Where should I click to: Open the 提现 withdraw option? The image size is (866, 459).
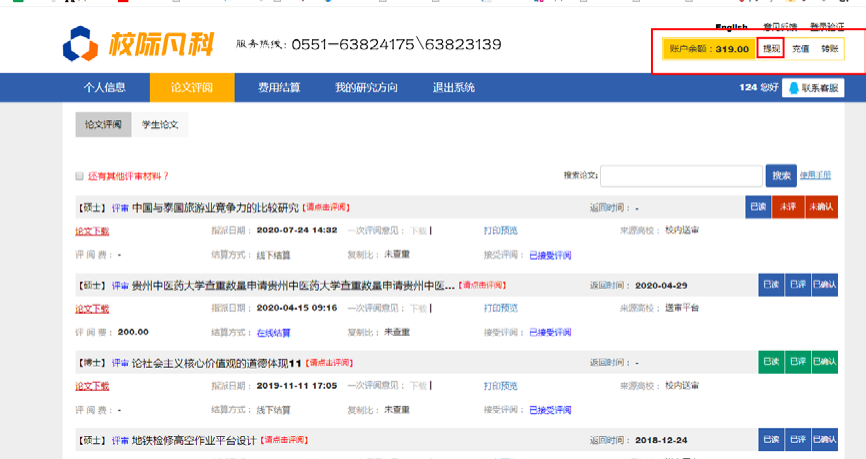click(770, 49)
